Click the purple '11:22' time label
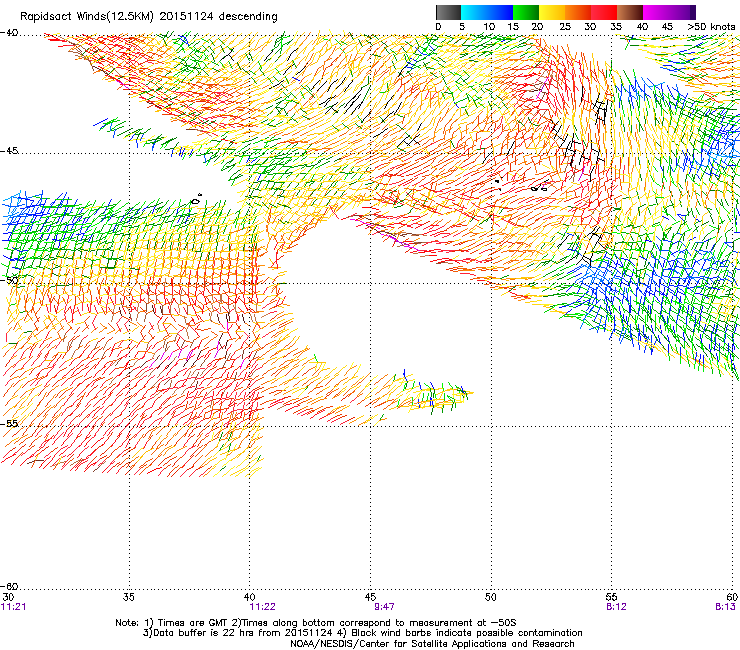 tap(262, 607)
